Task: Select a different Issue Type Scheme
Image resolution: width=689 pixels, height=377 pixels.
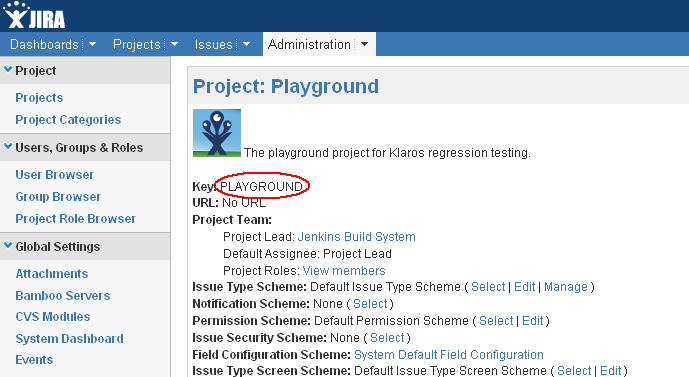Action: (488, 286)
